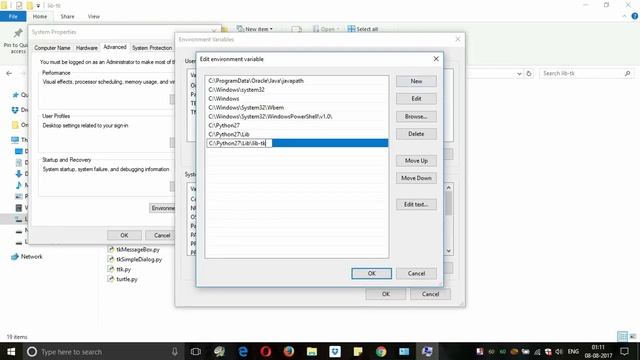The image size is (640, 360).
Task: Click the Windows Start button
Action: click(x=11, y=351)
